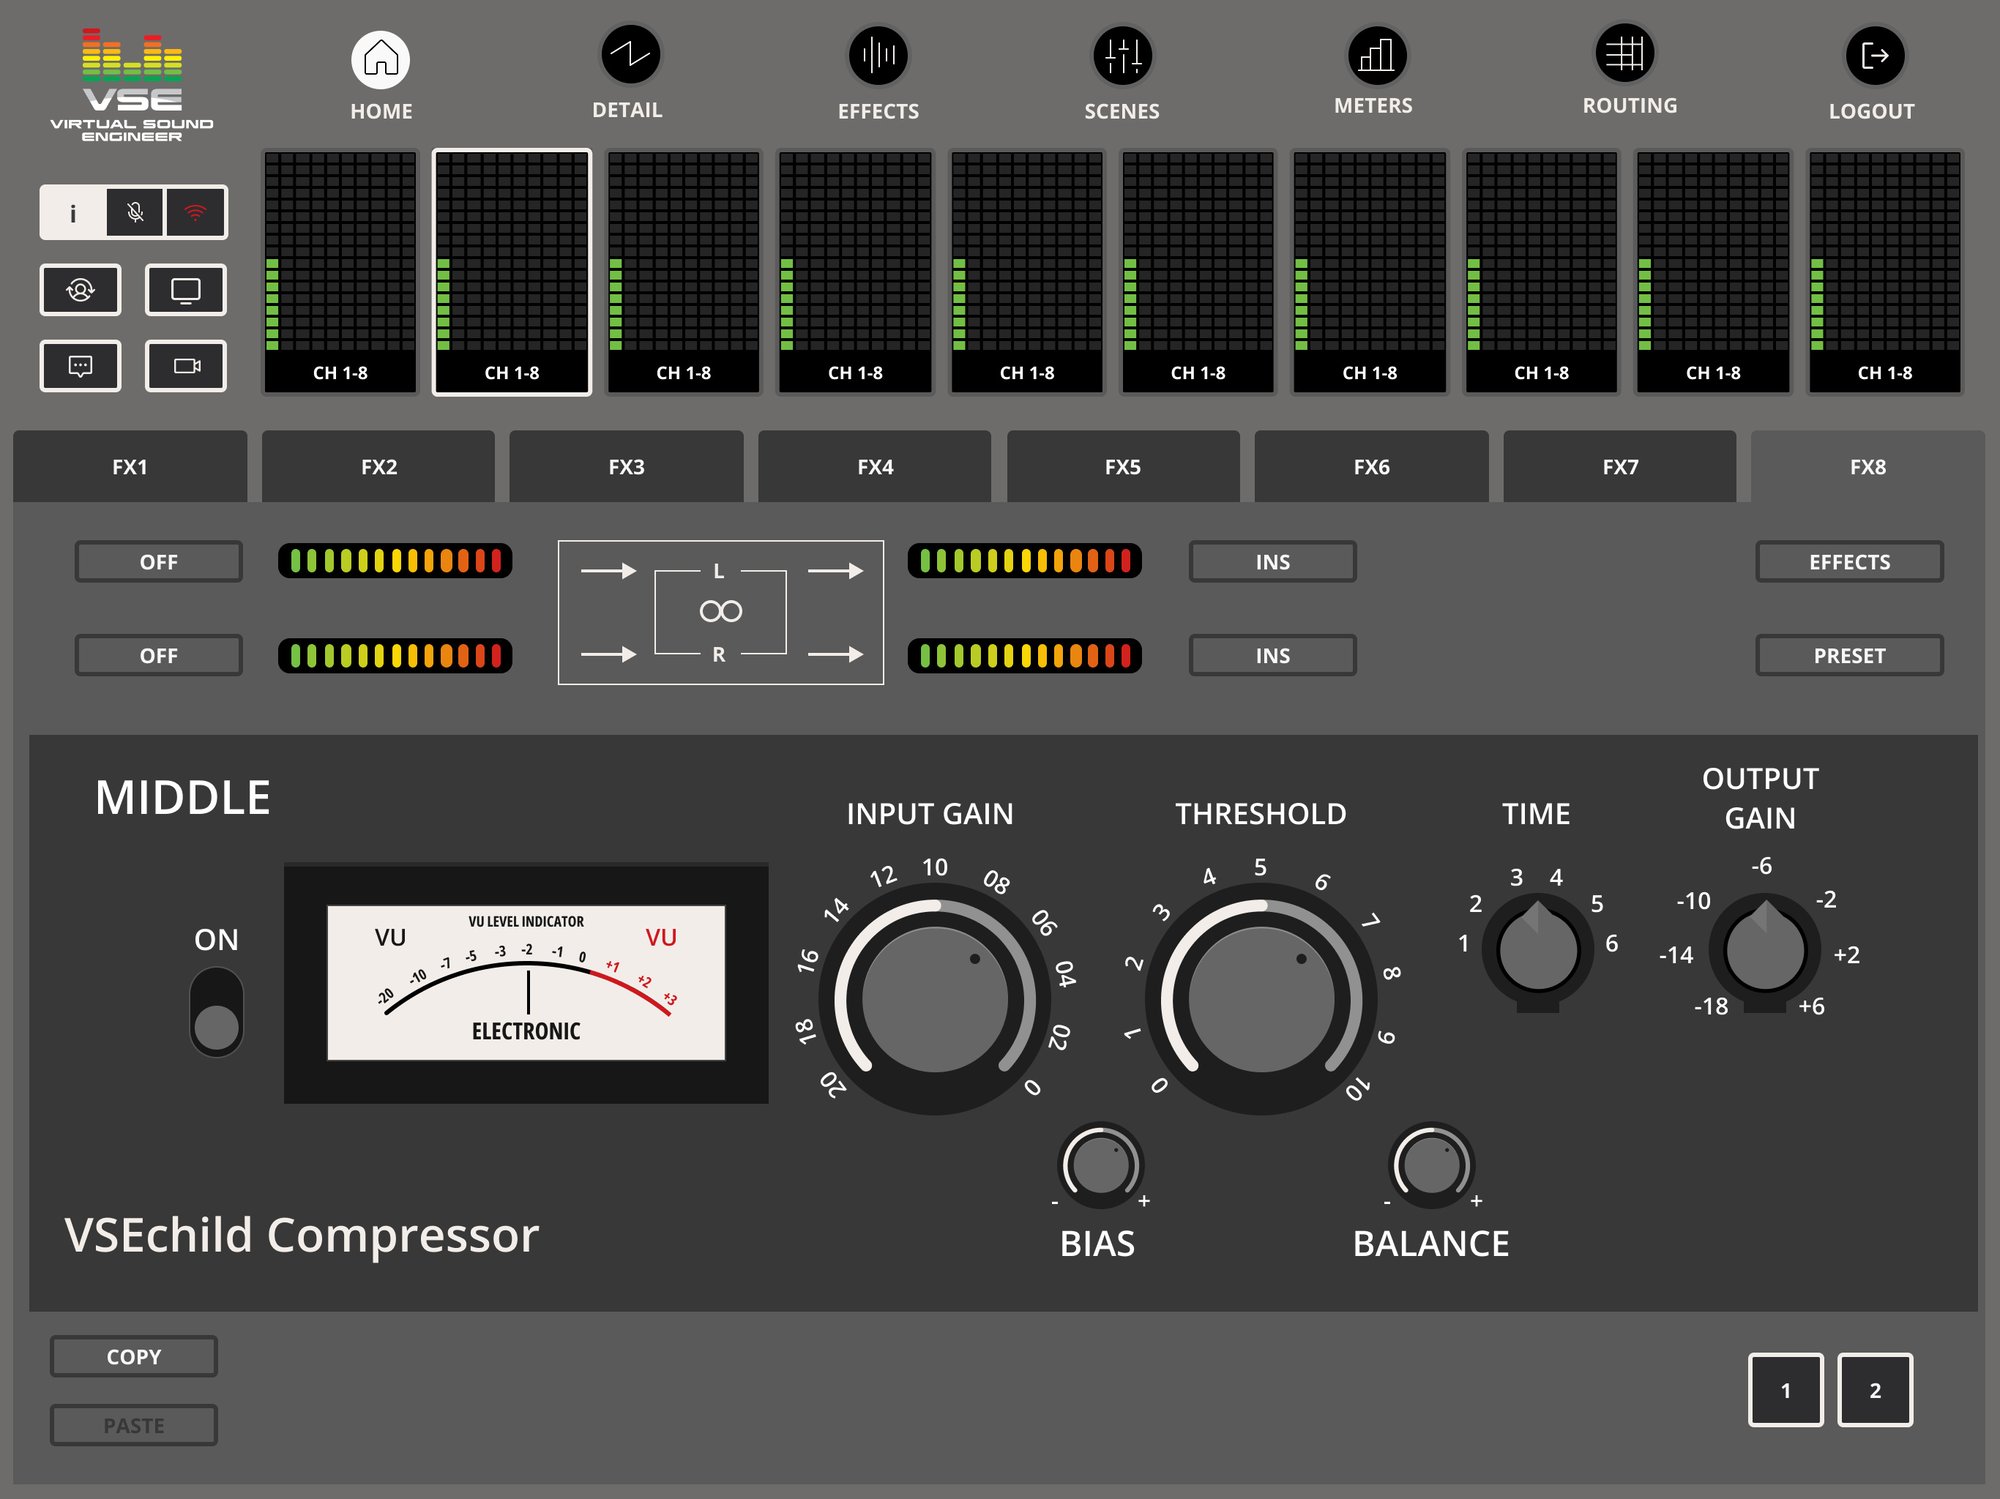Open the chat message icon
Screen dimensions: 2000x1499
pyautogui.click(x=81, y=366)
